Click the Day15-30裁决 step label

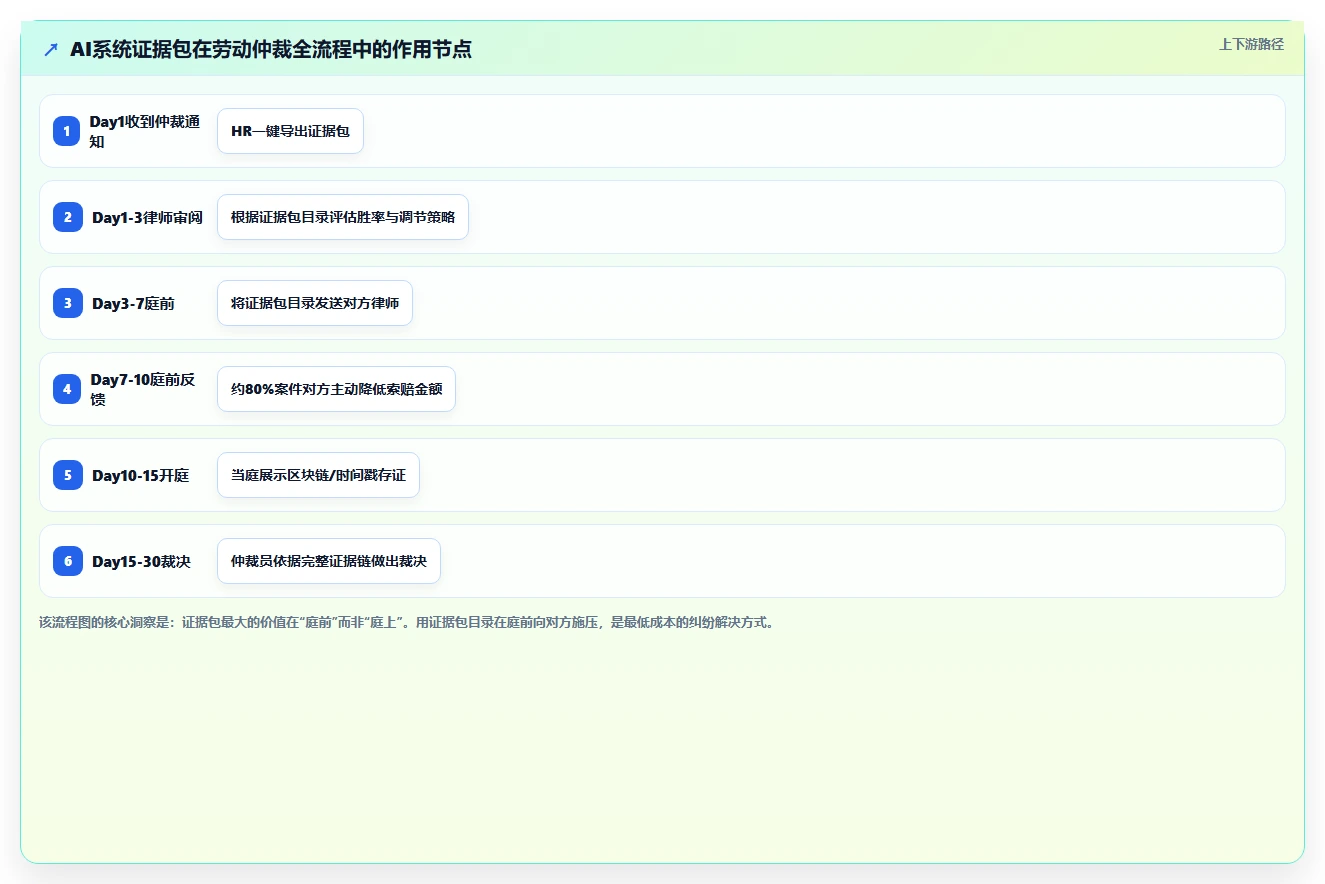click(141, 561)
